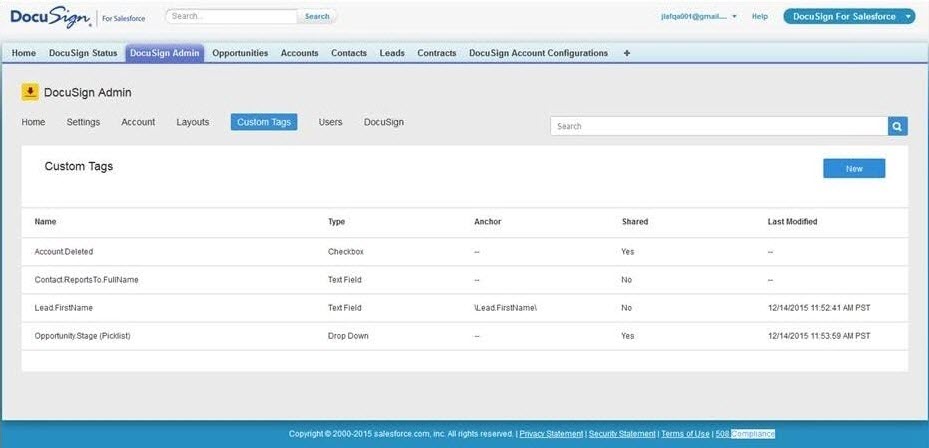Click the 12/14/2015 11:52:41 AM PST cell

[819, 308]
